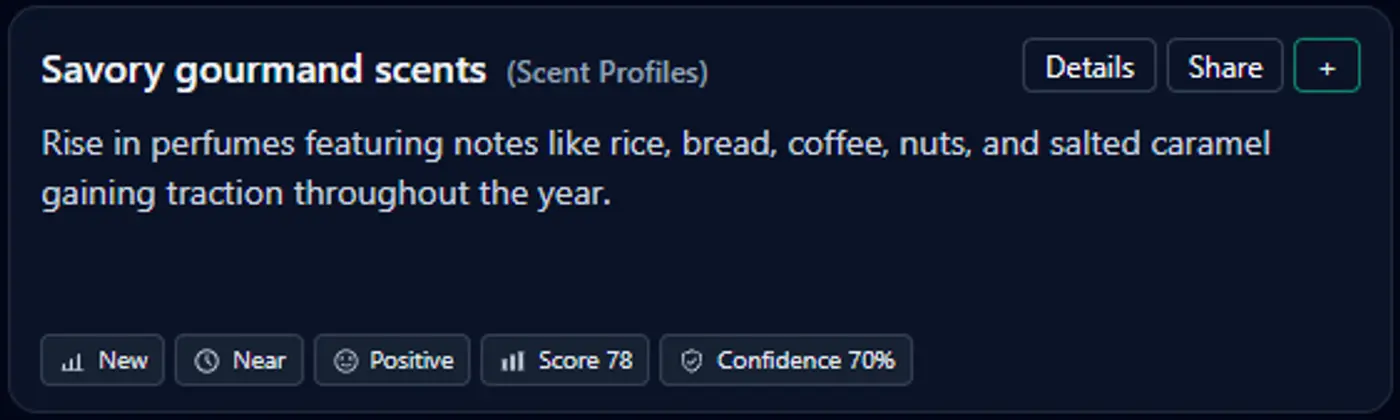Click the Scent Profiles category label

[x=607, y=72]
